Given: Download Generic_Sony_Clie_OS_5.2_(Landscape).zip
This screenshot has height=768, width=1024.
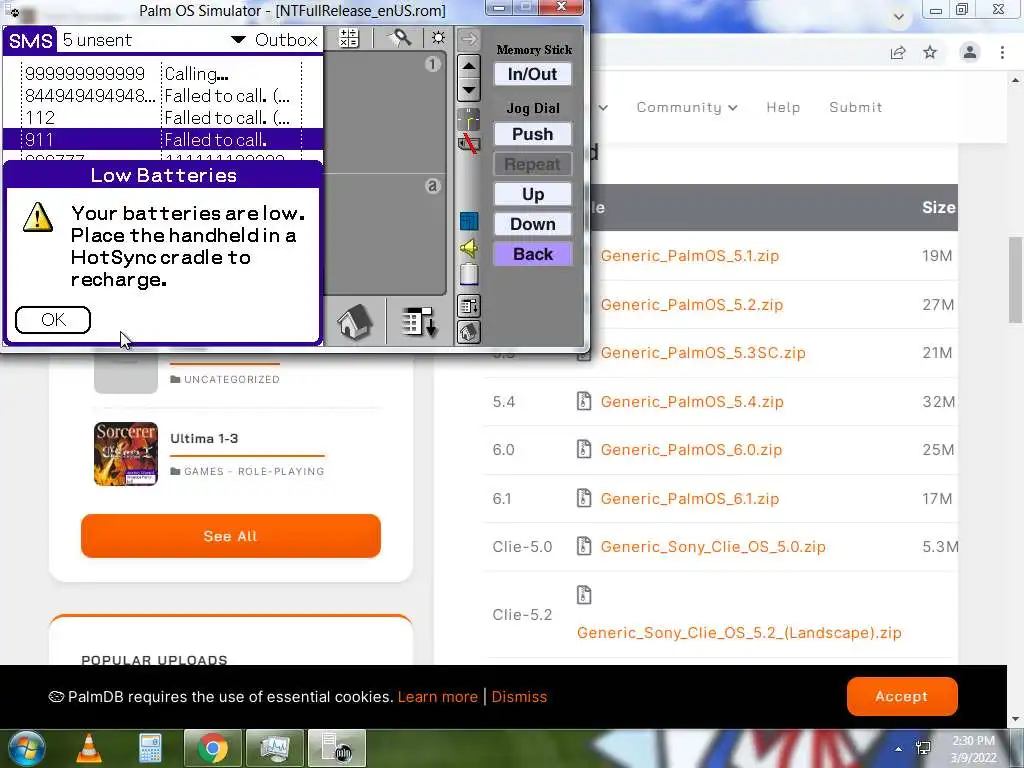Looking at the screenshot, I should pos(739,633).
